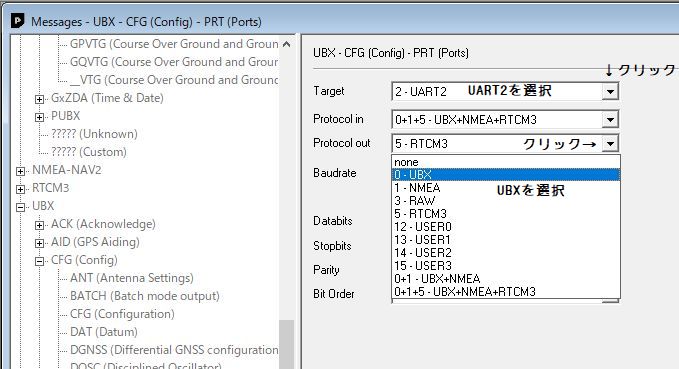
Task: Click the Messages window title icon
Action: (x=17, y=21)
